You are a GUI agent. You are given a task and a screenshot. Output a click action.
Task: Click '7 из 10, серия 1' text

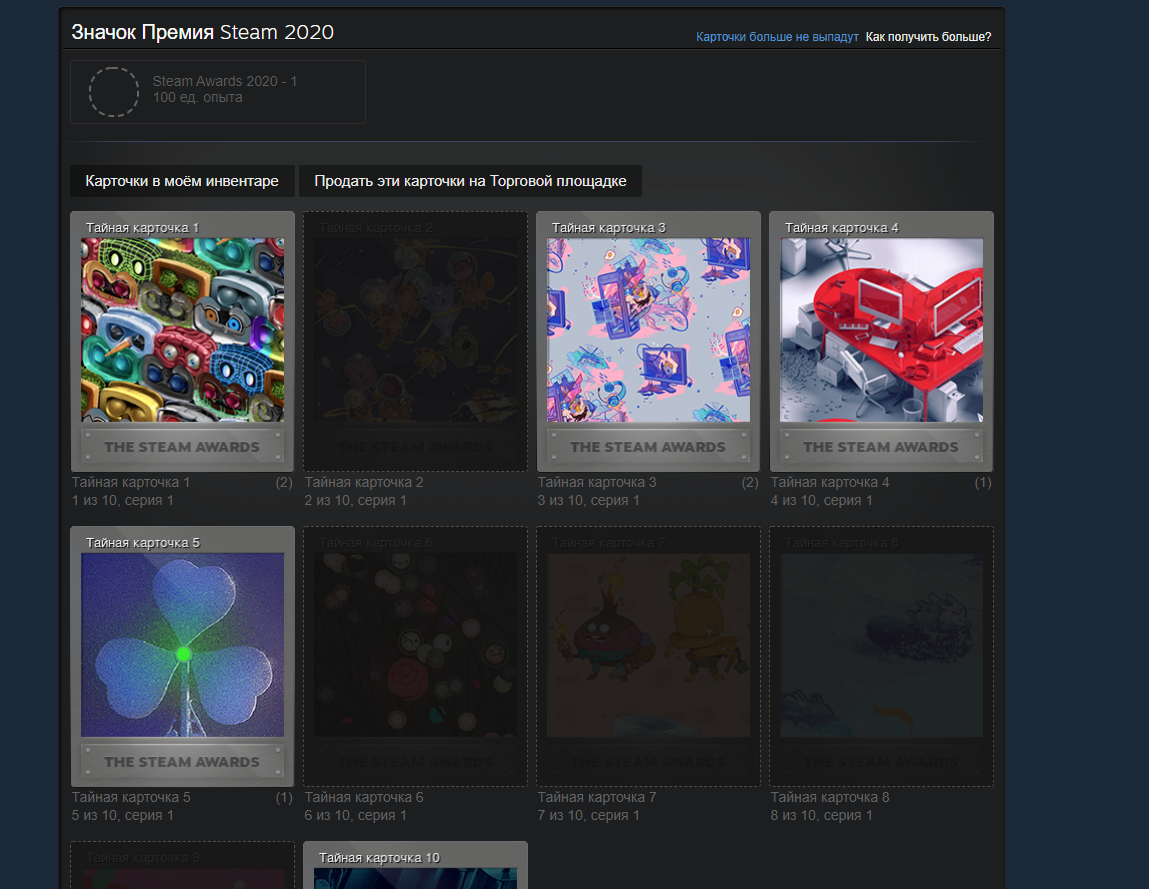588,816
